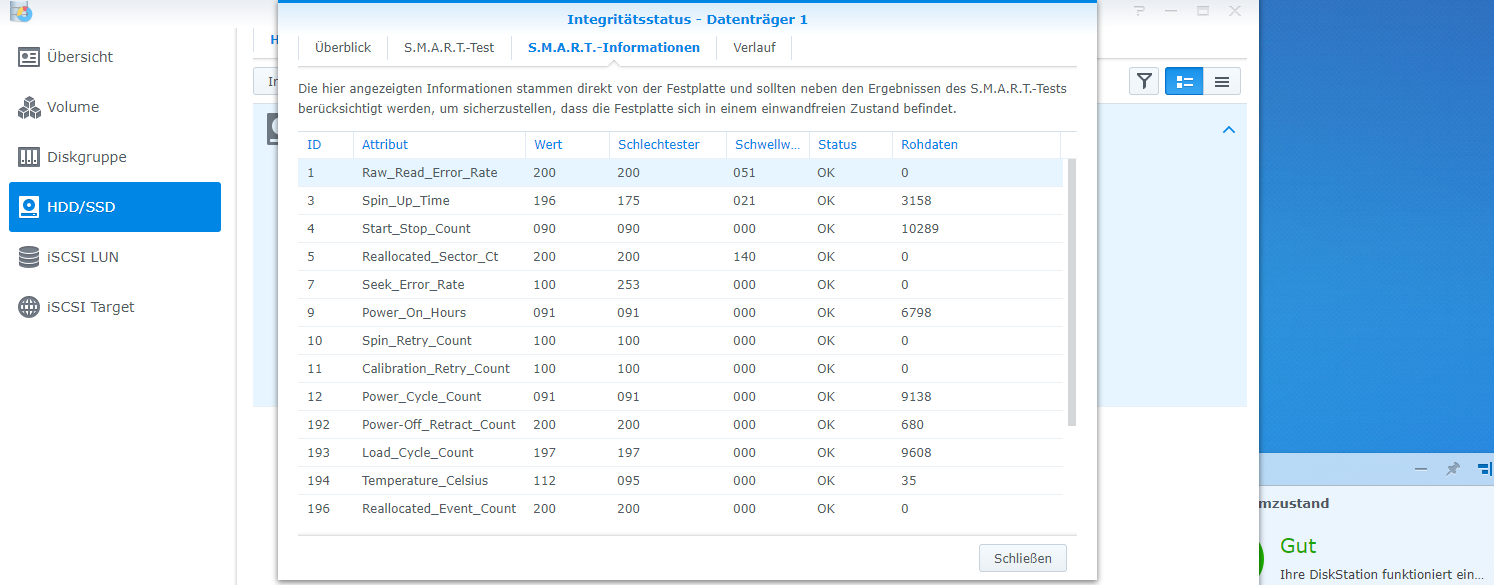Viewport: 1494px width, 585px height.
Task: Click raw data value 6798
Action: click(916, 313)
